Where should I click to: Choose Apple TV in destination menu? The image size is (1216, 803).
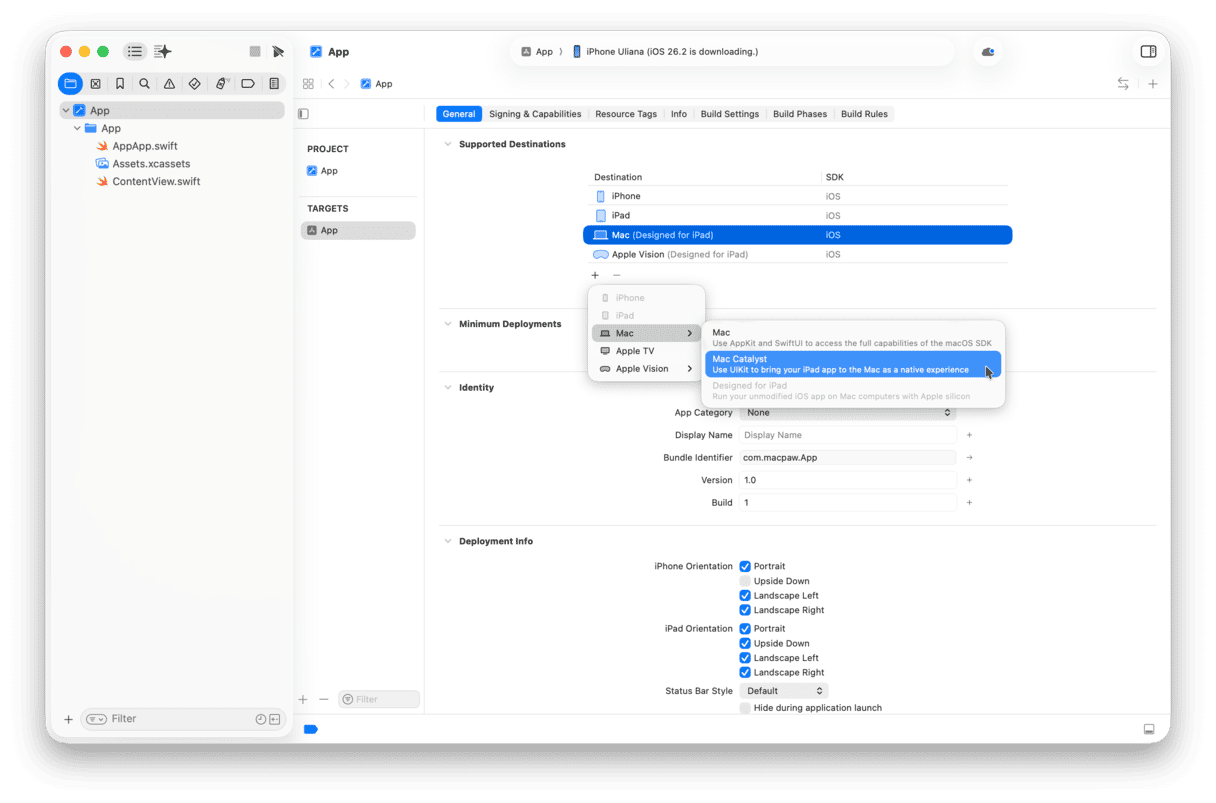tap(635, 351)
